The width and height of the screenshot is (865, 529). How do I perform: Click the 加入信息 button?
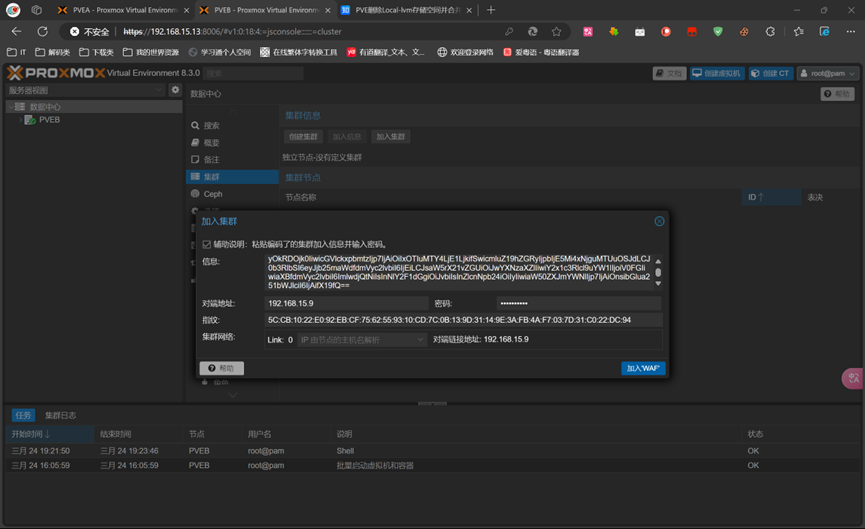tap(347, 137)
